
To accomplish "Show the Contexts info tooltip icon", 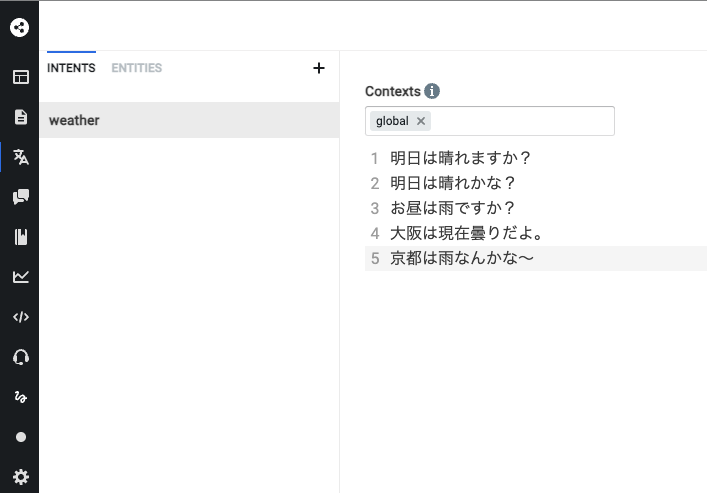I will 432,91.
